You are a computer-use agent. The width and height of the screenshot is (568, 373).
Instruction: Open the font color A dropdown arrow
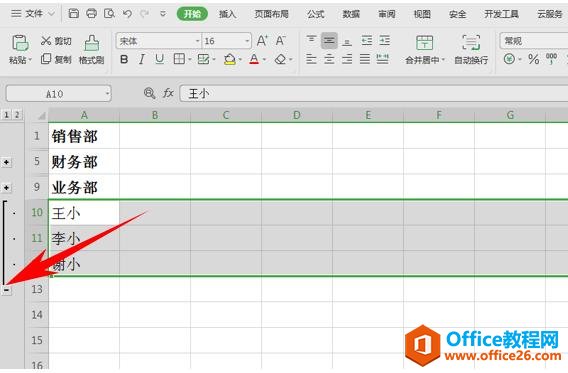pyautogui.click(x=264, y=59)
